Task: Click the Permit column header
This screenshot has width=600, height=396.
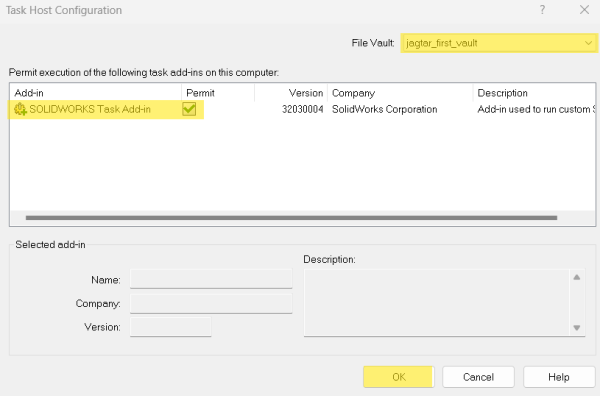Action: (218, 93)
